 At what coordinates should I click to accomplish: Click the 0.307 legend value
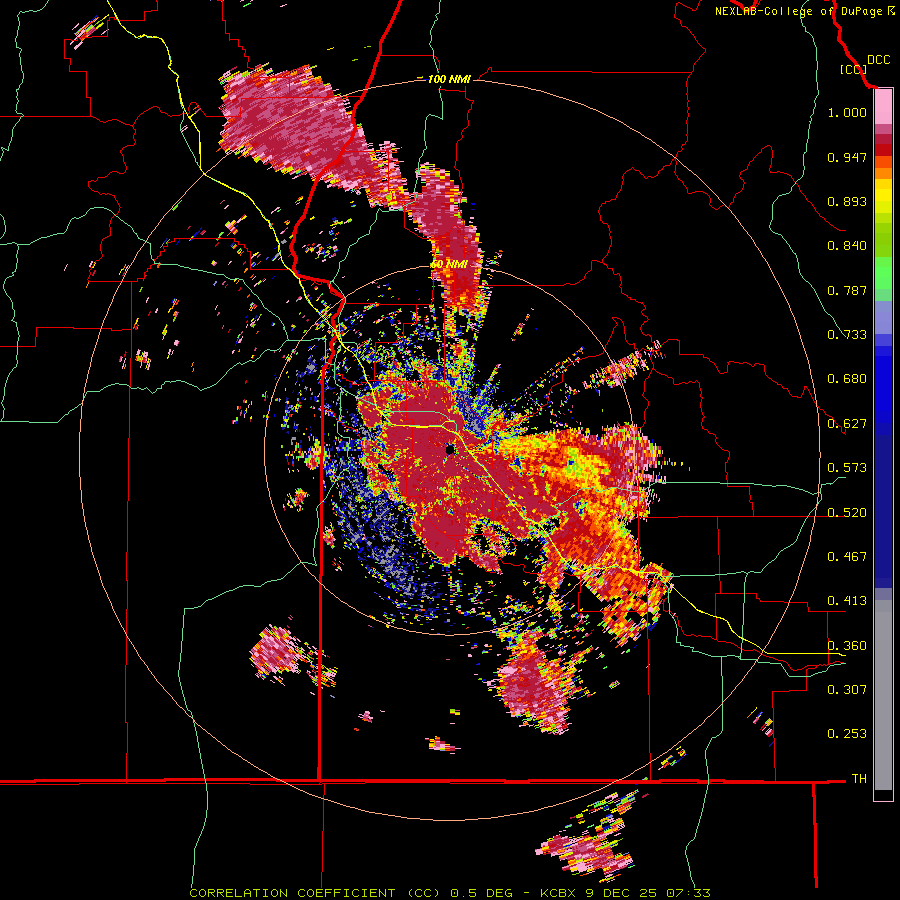coord(847,690)
